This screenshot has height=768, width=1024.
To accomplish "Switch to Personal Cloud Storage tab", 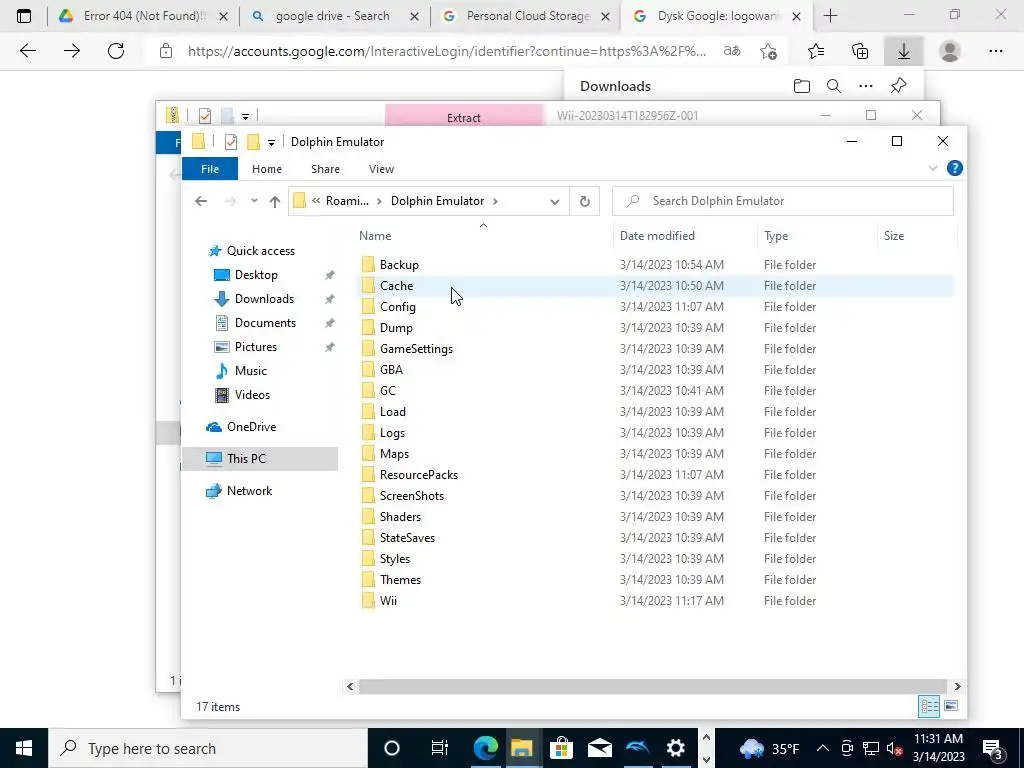I will pyautogui.click(x=526, y=16).
